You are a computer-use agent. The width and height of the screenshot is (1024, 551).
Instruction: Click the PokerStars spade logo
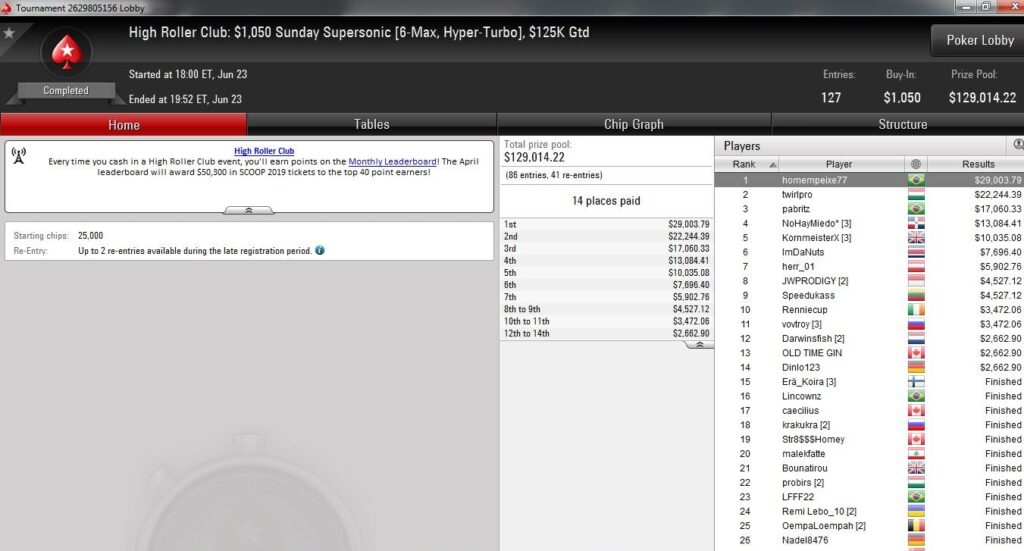click(67, 53)
